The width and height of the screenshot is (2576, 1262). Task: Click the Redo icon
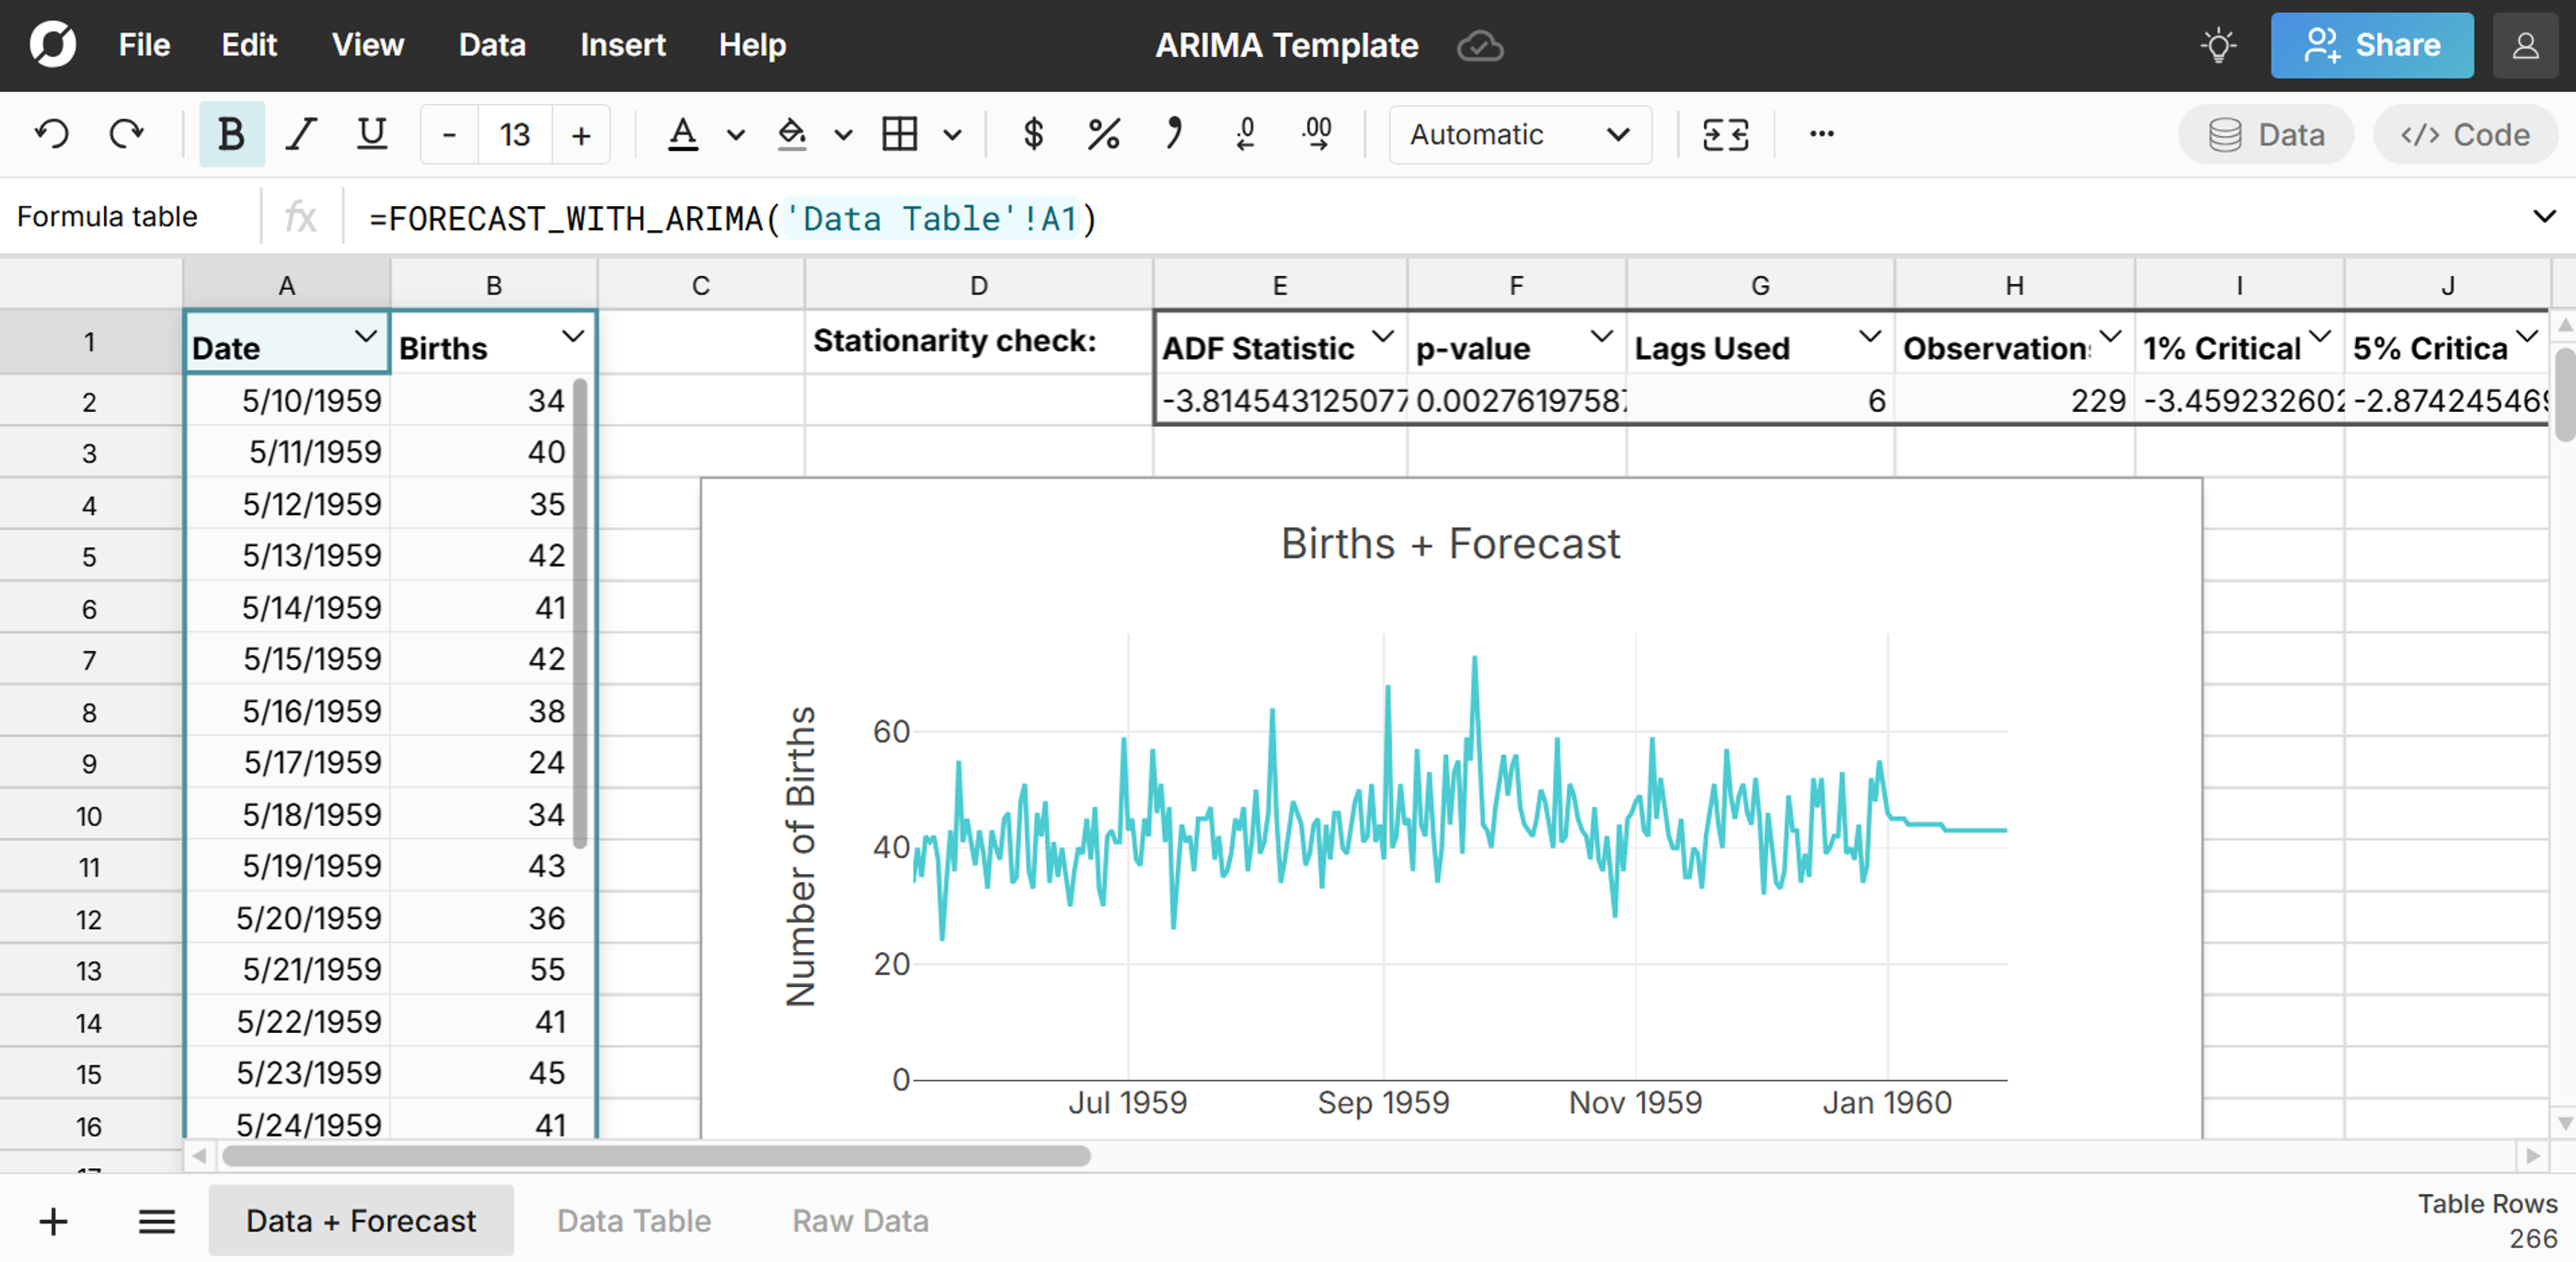[x=126, y=134]
